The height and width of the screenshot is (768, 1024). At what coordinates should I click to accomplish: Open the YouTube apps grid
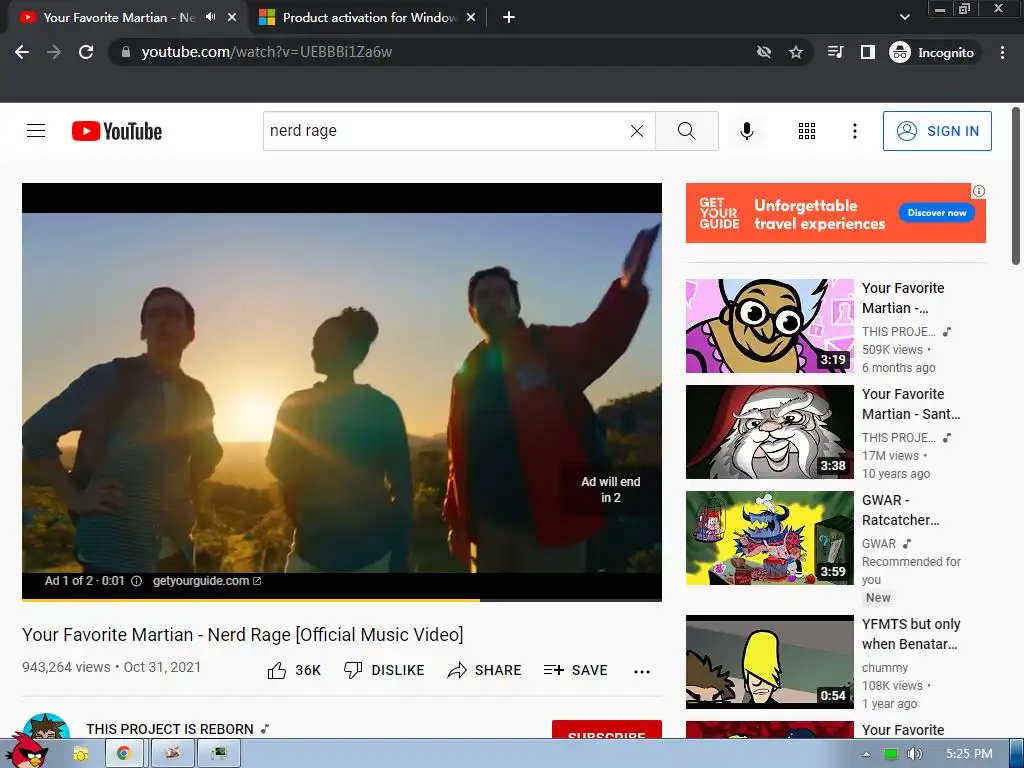pos(807,131)
